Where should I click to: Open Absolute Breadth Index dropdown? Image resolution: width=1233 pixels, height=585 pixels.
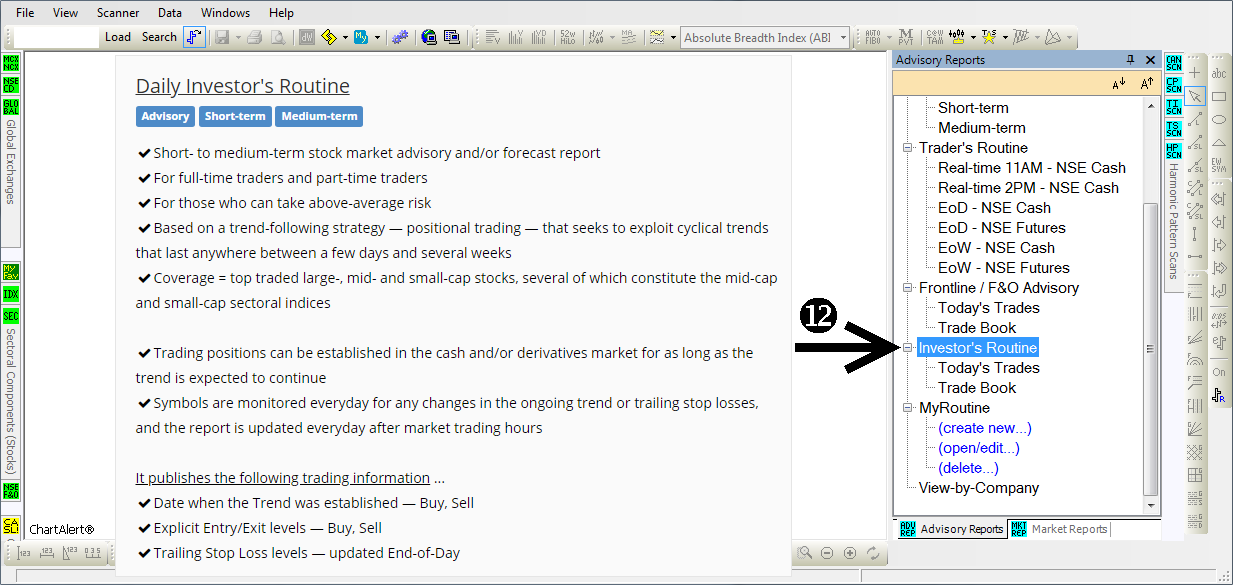tap(844, 37)
